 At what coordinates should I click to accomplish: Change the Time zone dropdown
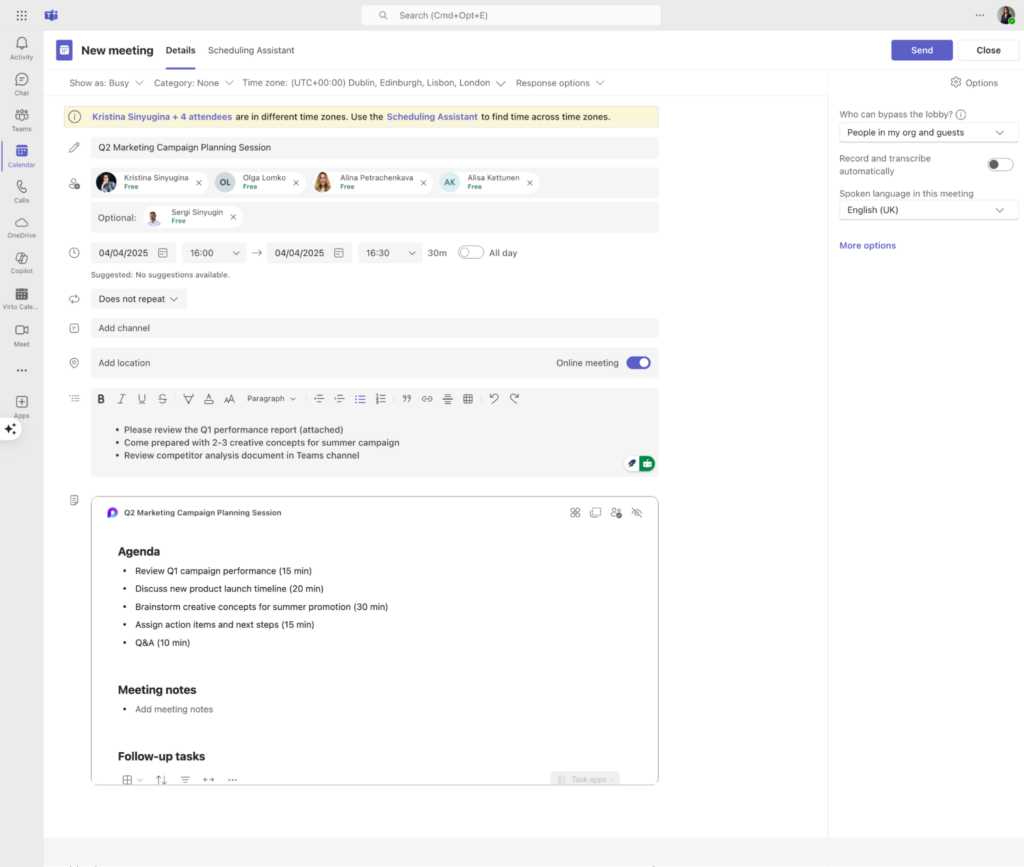click(x=374, y=83)
